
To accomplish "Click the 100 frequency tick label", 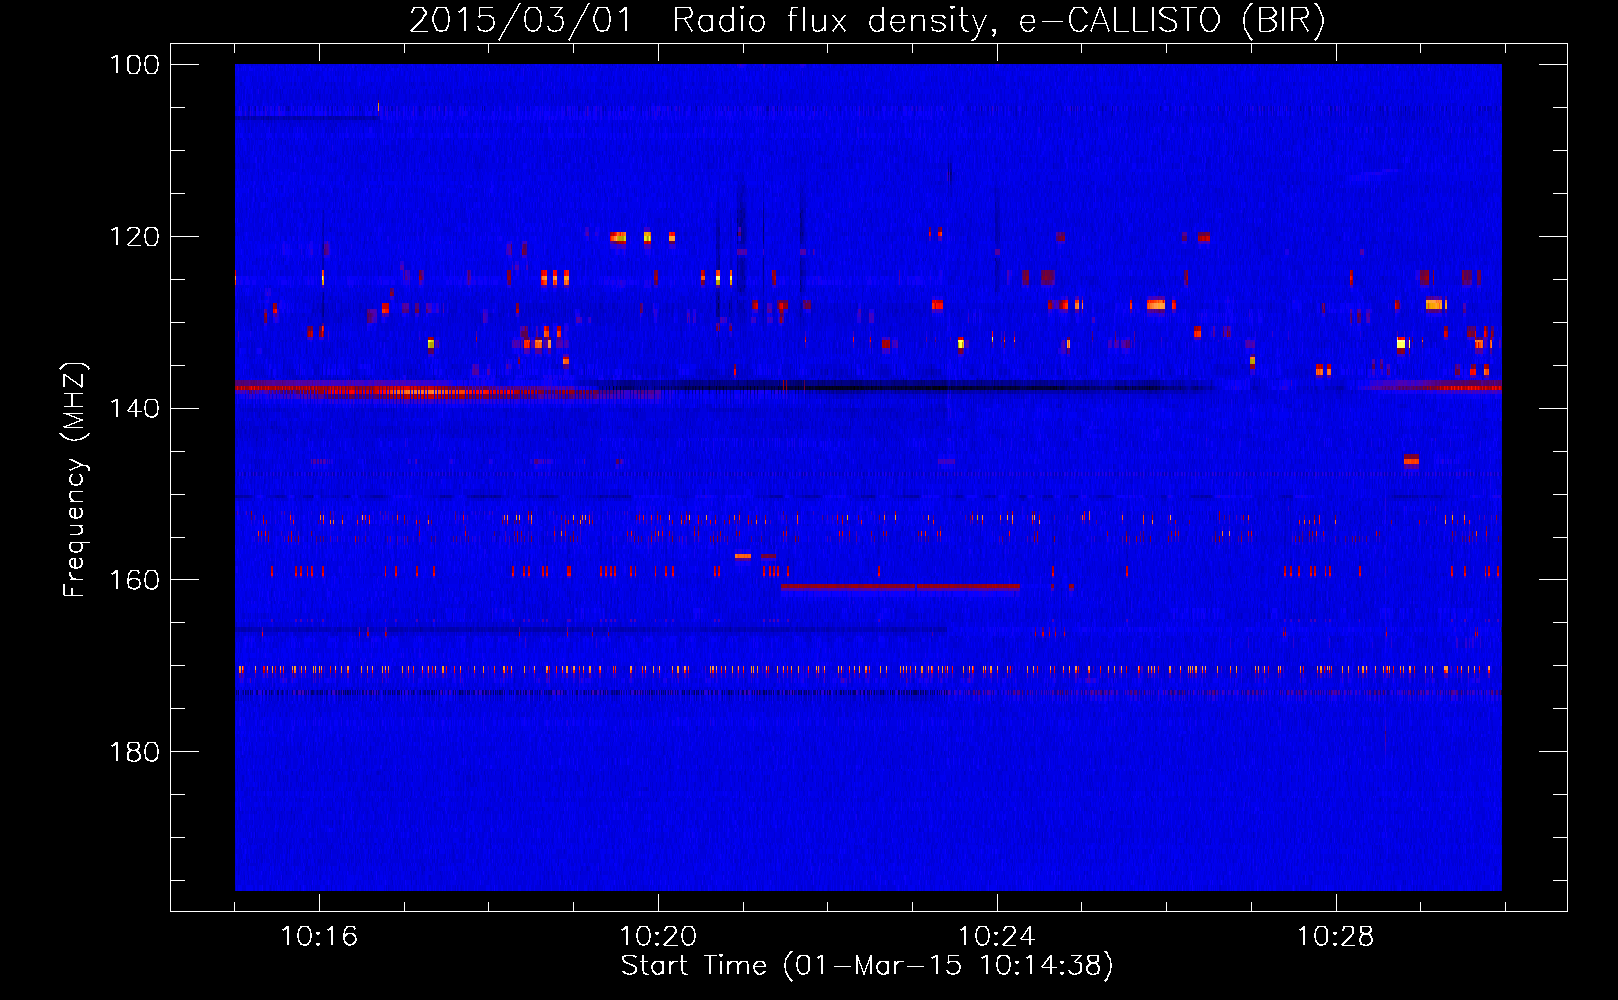I will pyautogui.click(x=135, y=65).
